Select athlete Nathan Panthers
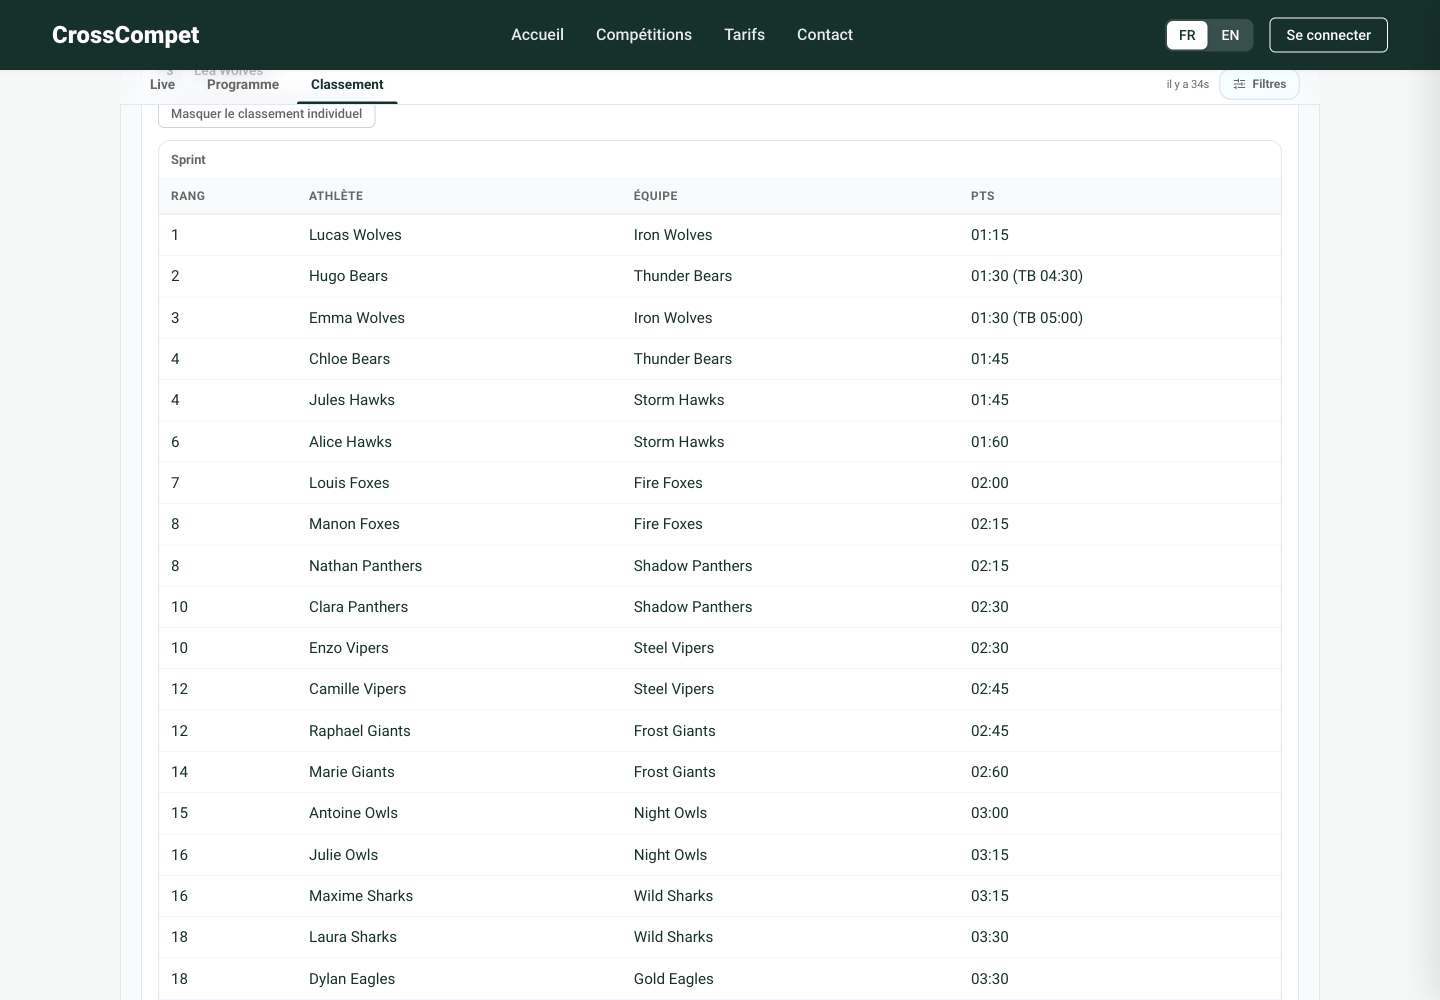Screen dimensions: 1440x1000 click(365, 566)
